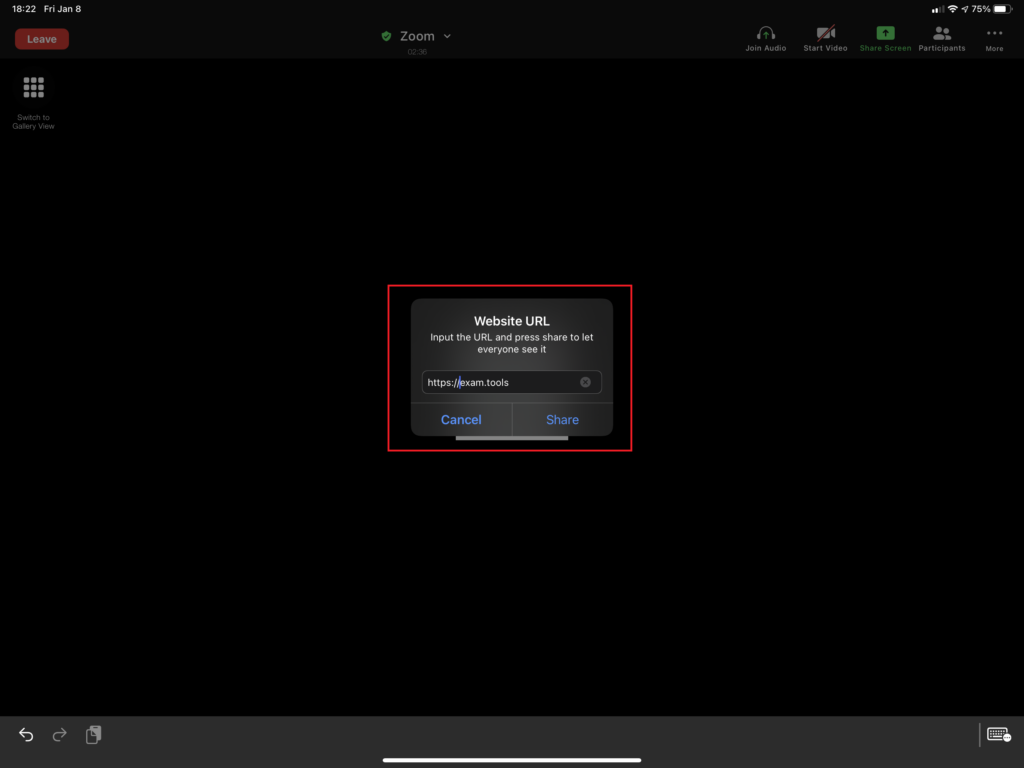Image resolution: width=1024 pixels, height=768 pixels.
Task: Tap the battery indicator in status bar
Action: click(x=1002, y=9)
